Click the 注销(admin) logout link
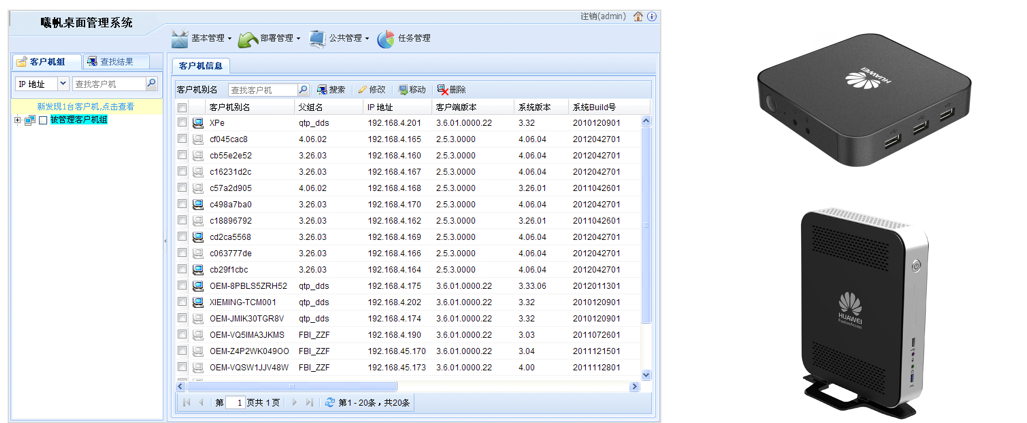Screen dimensions: 1027x423 604,16
